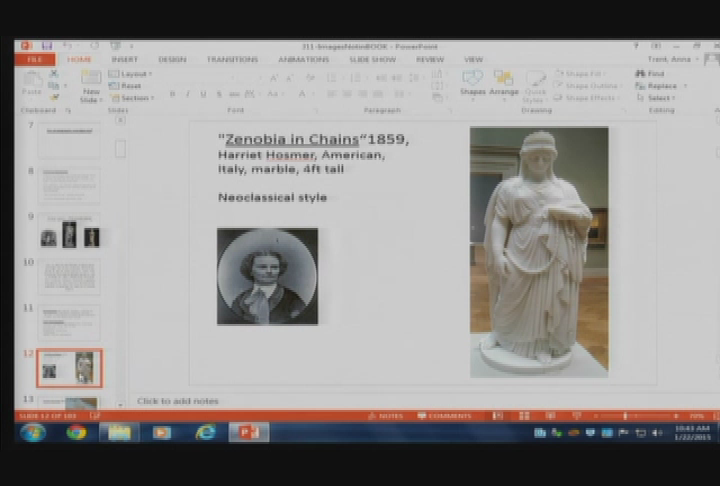This screenshot has width=720, height=486.
Task: Open Internet Explorer from the taskbar
Action: pyautogui.click(x=205, y=432)
